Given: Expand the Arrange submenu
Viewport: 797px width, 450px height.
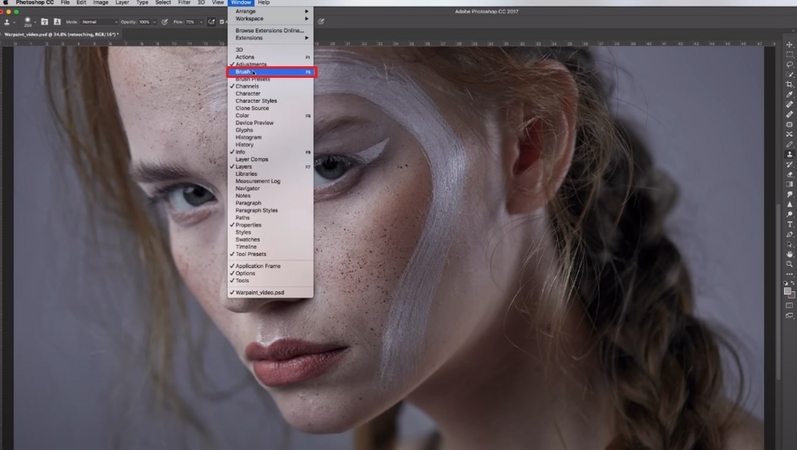Looking at the screenshot, I should click(270, 11).
